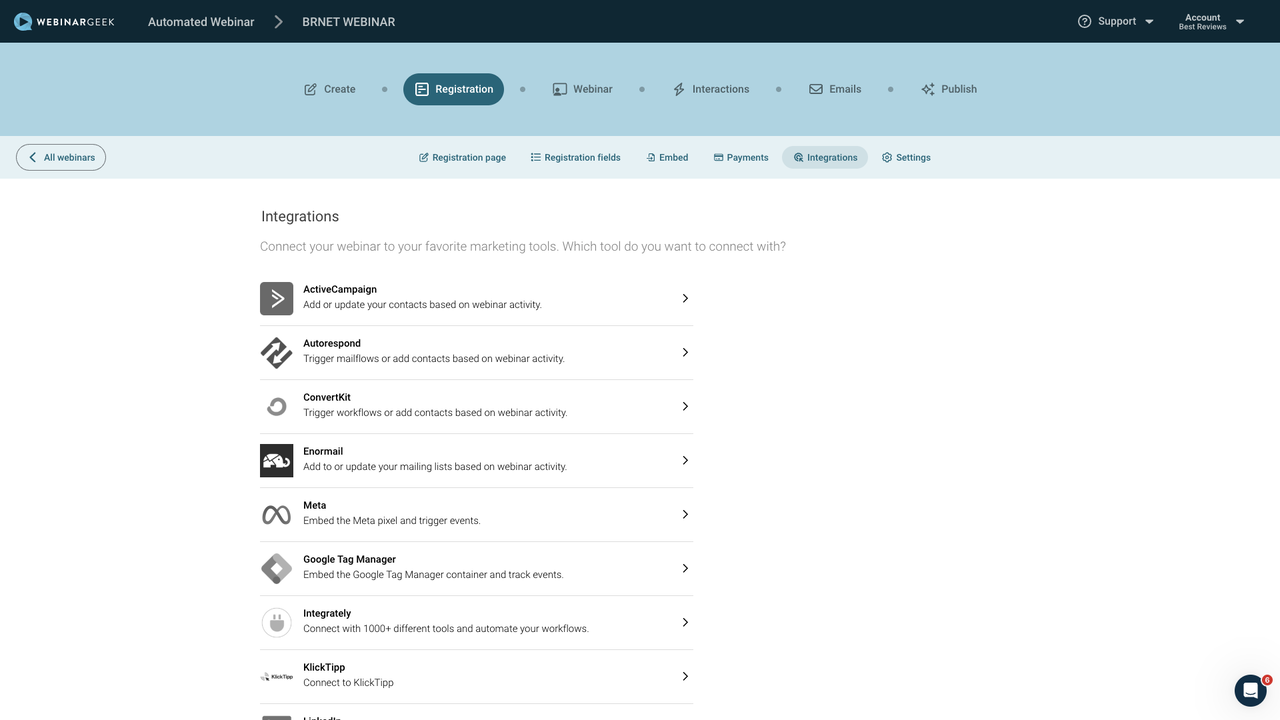Expand the Support dropdown
The height and width of the screenshot is (720, 1280).
[x=1148, y=21]
